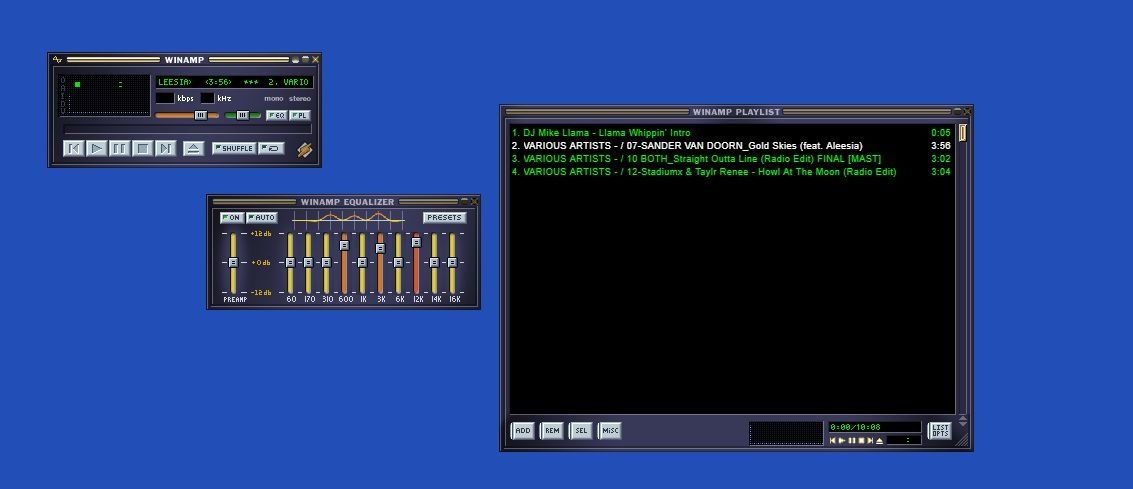Click the PREAMP slider handle
Image resolution: width=1133 pixels, height=489 pixels.
(233, 263)
